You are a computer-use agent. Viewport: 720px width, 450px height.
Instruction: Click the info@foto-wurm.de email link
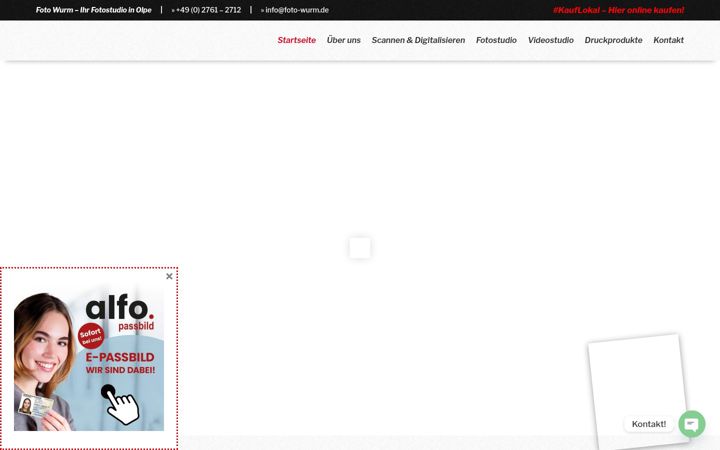[x=295, y=10]
